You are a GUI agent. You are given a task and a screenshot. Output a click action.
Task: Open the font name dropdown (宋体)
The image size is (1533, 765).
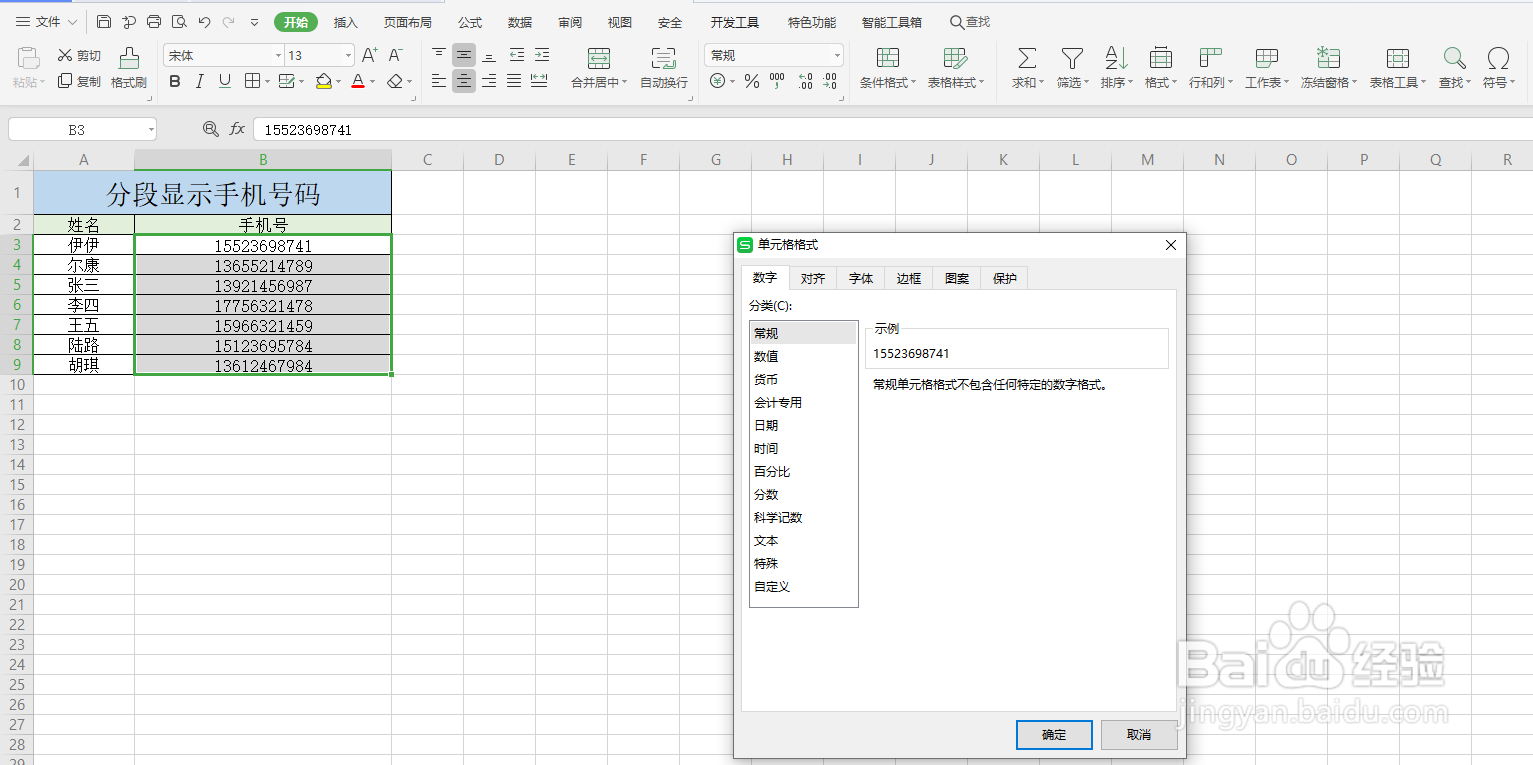click(x=278, y=56)
